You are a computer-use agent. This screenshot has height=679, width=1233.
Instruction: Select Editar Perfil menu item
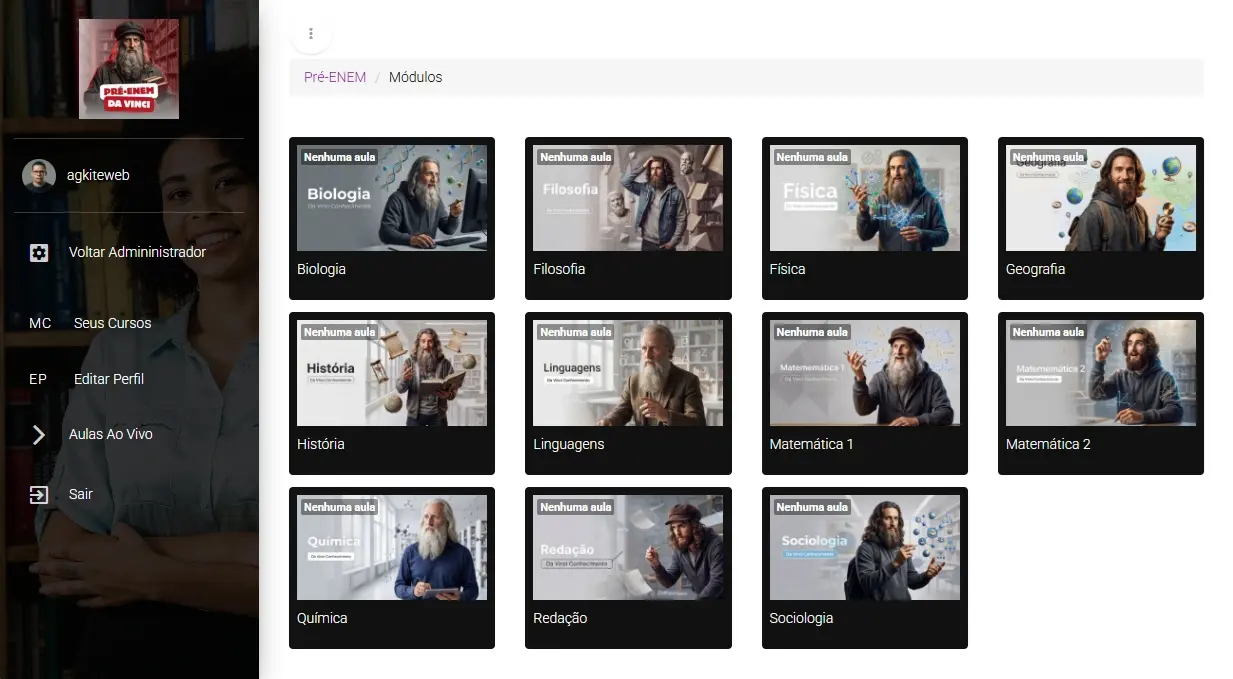(108, 379)
